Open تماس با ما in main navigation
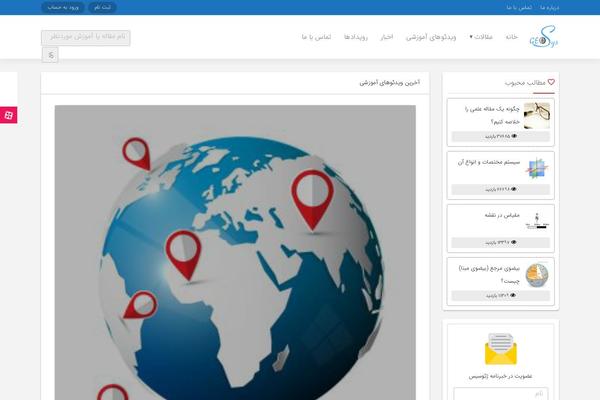 tap(316, 37)
